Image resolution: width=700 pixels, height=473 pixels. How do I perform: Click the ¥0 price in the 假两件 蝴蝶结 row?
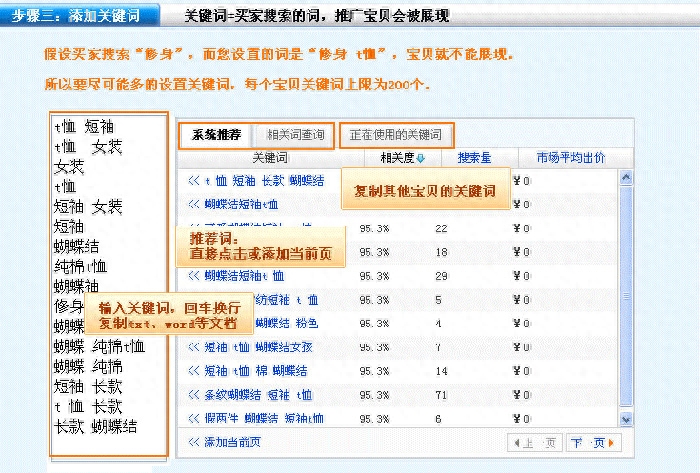tap(521, 419)
